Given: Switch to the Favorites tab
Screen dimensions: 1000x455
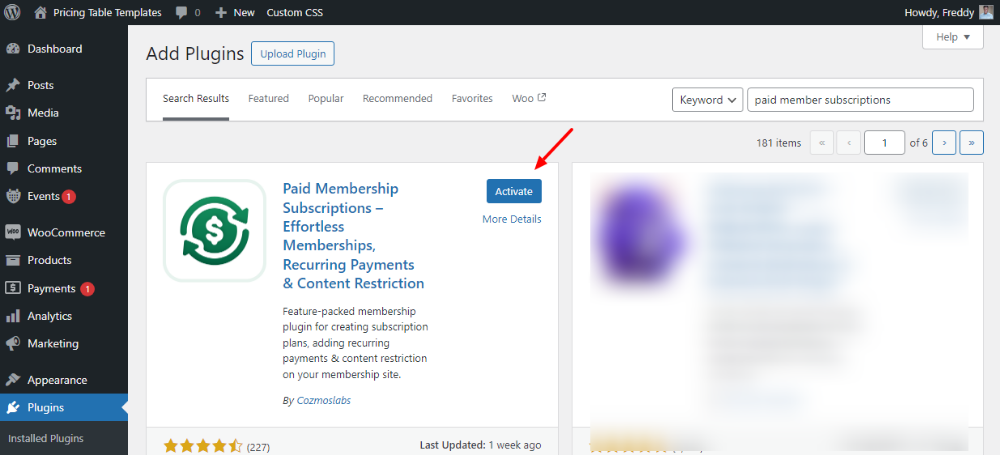Looking at the screenshot, I should pos(472,98).
